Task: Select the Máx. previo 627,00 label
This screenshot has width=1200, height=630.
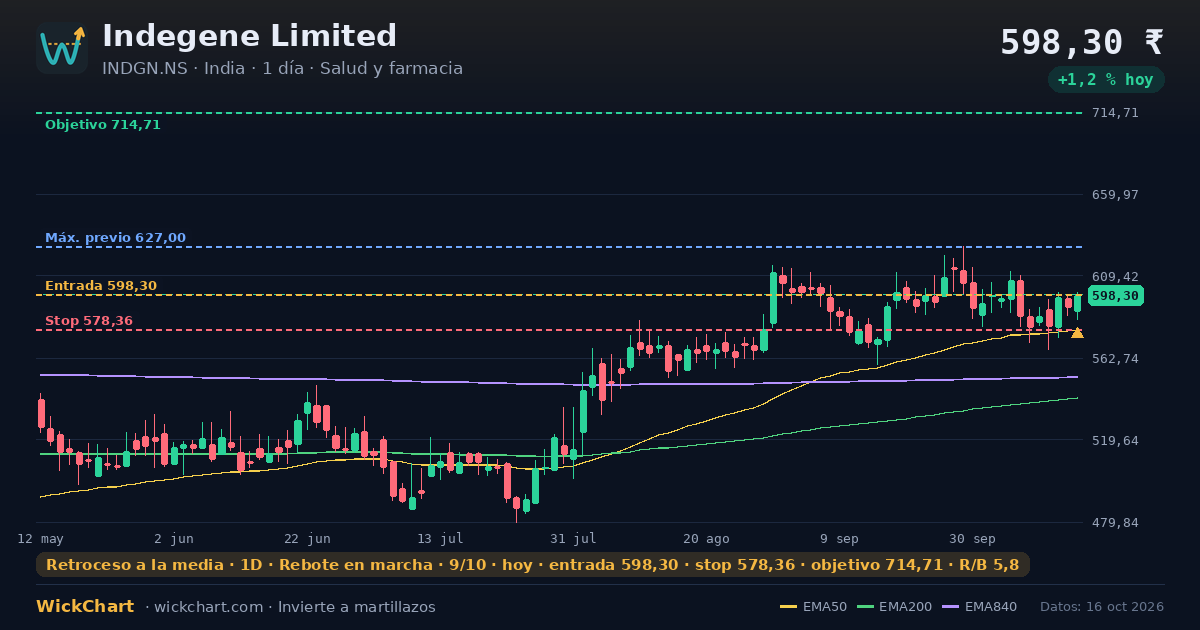Action: [115, 238]
